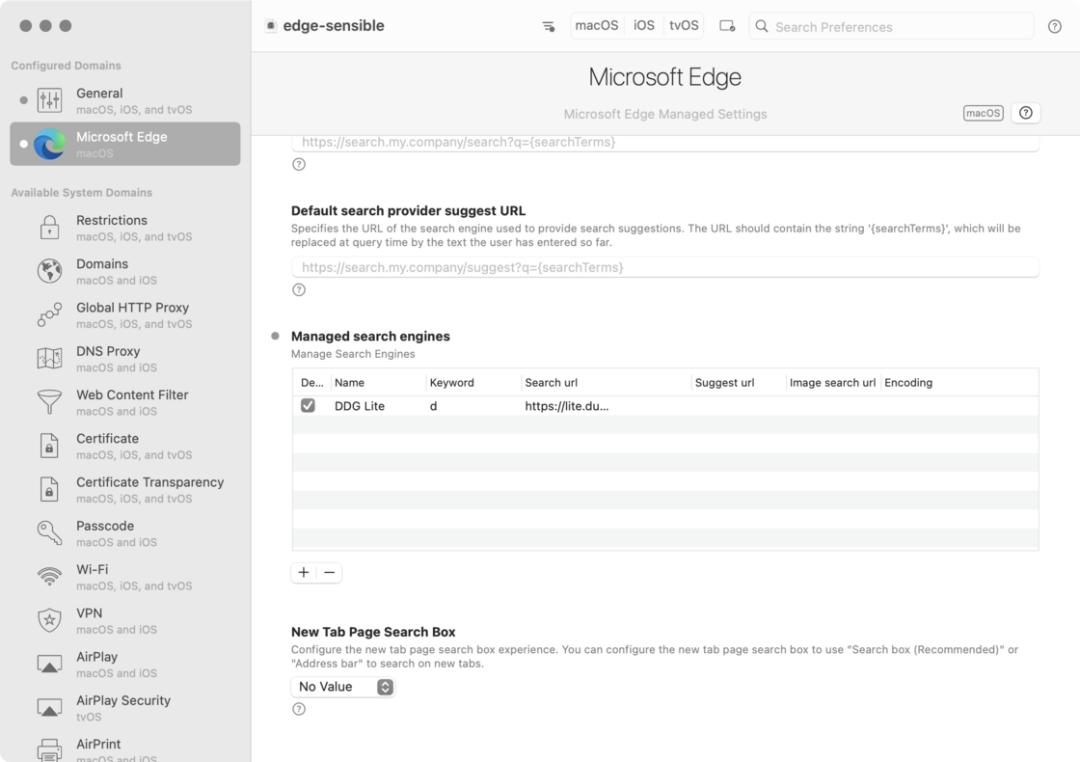Click the Microsoft Edge Managed Settings subtitle
The image size is (1080, 762).
click(665, 114)
